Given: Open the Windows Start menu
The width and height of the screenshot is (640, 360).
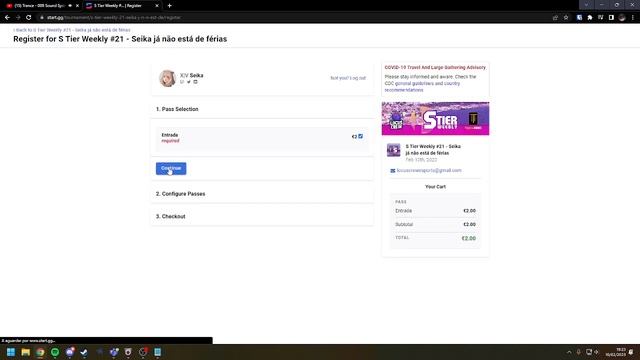Looking at the screenshot, I should [x=11, y=352].
